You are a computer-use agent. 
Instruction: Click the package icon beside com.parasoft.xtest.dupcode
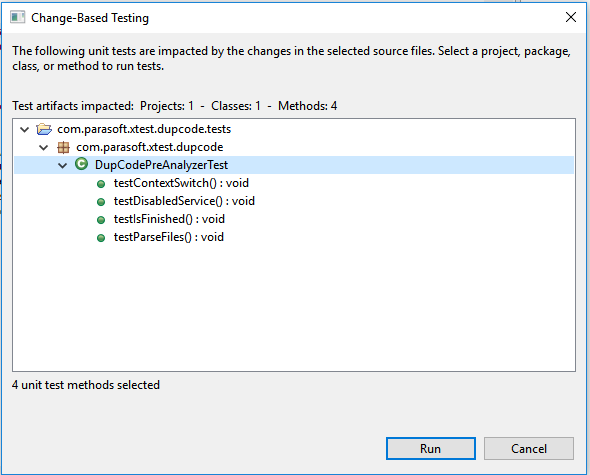[x=63, y=147]
